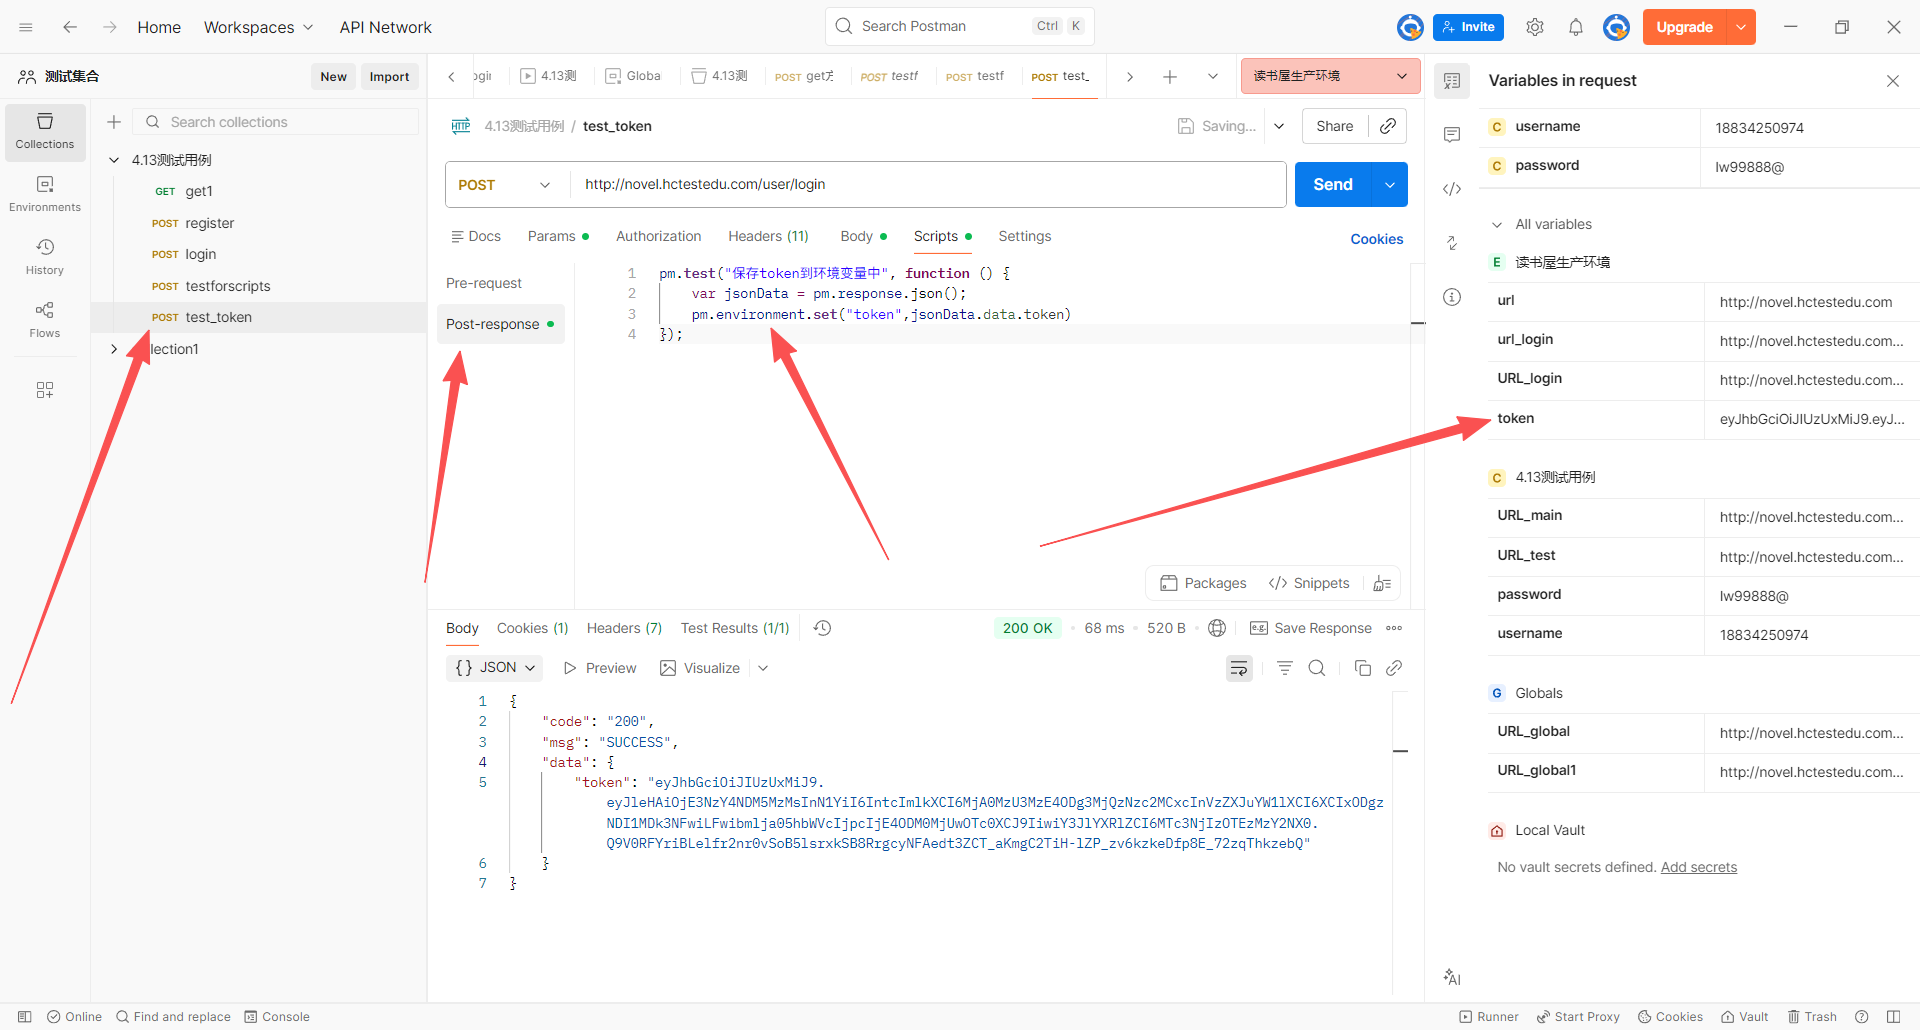1920x1030 pixels.
Task: Open the JSON format dropdown
Action: click(x=495, y=668)
